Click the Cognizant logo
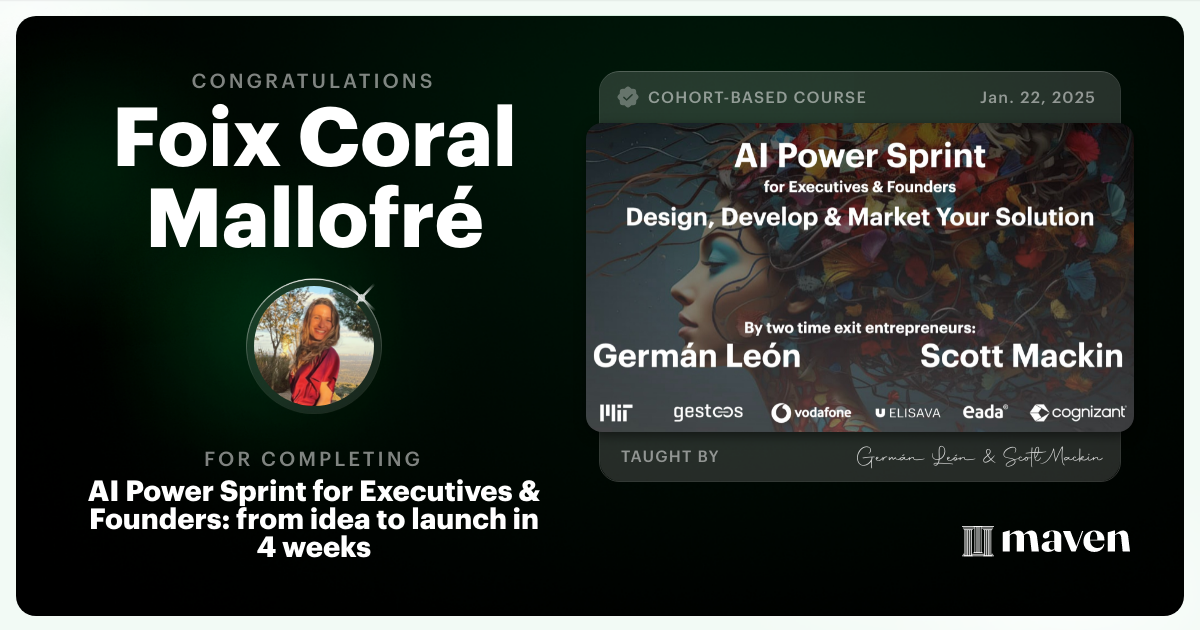This screenshot has height=630, width=1200. (1077, 412)
